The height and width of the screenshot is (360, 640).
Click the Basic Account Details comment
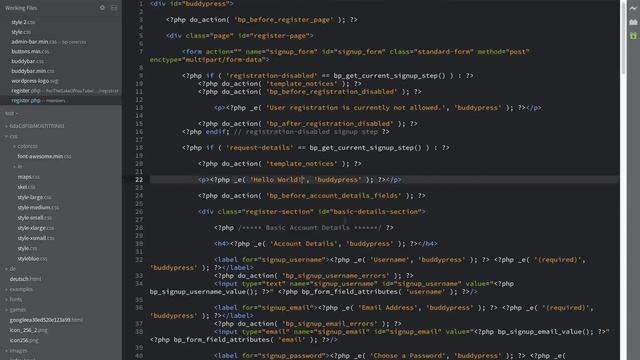pyautogui.click(x=309, y=228)
